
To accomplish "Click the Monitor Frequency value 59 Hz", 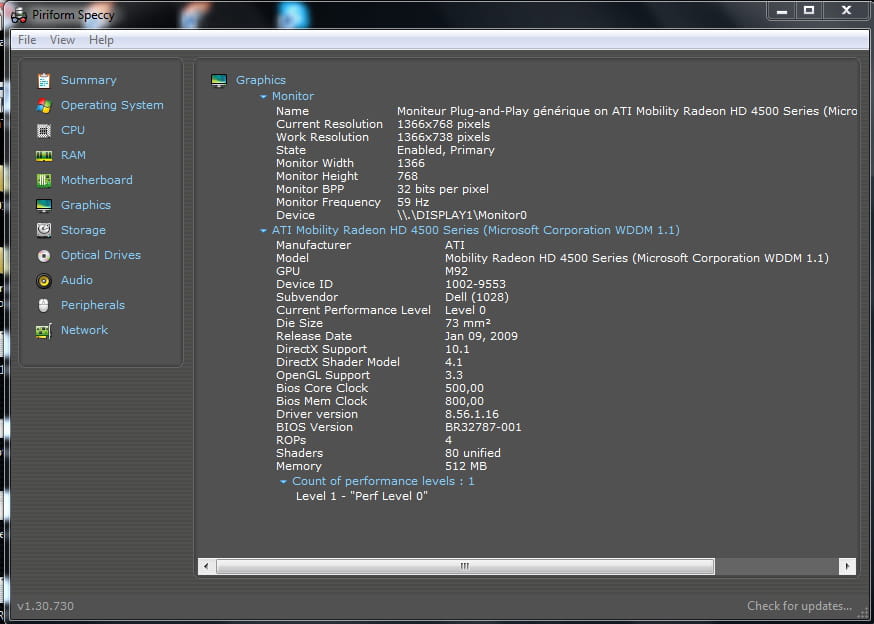I will tap(413, 202).
